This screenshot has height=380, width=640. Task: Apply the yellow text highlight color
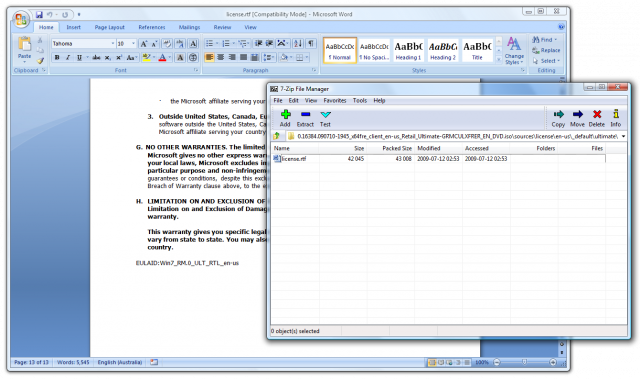[x=146, y=58]
